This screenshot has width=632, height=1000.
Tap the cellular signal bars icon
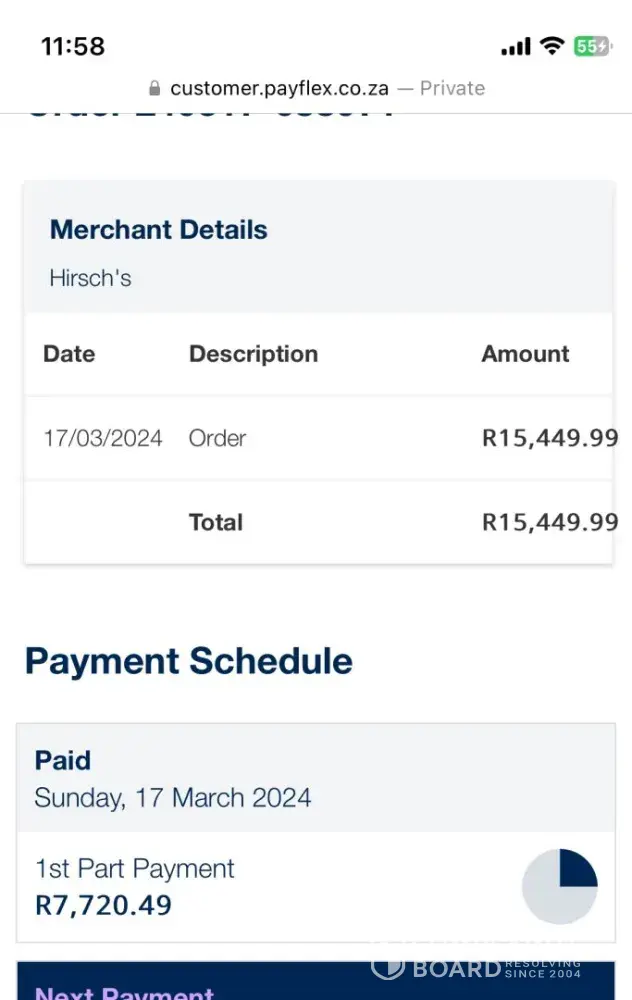pos(515,47)
